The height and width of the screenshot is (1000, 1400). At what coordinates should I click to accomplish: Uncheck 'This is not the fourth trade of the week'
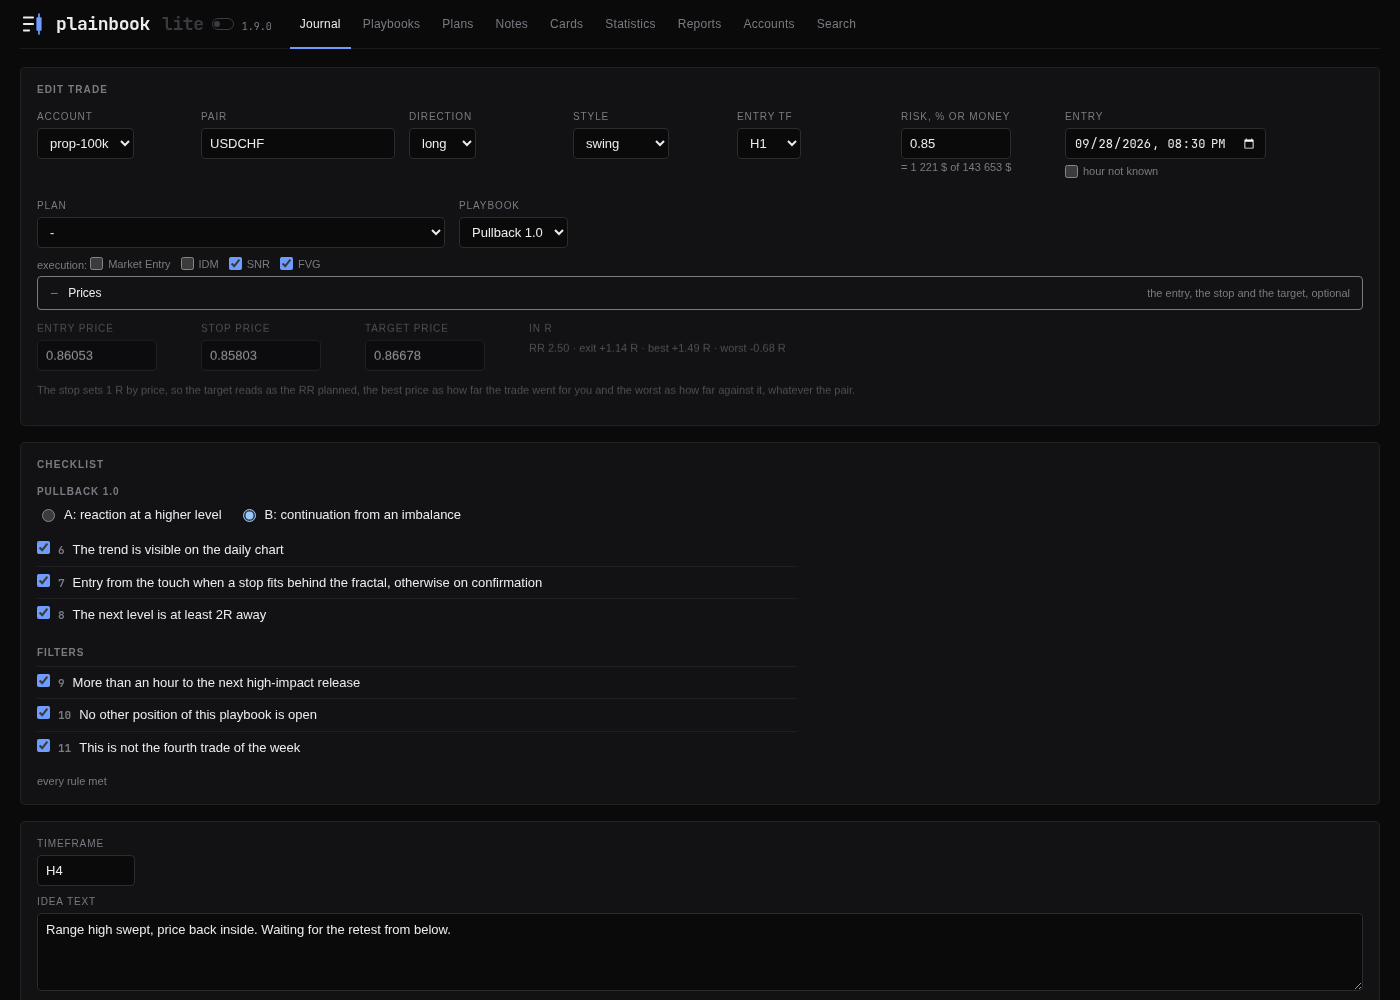point(43,746)
